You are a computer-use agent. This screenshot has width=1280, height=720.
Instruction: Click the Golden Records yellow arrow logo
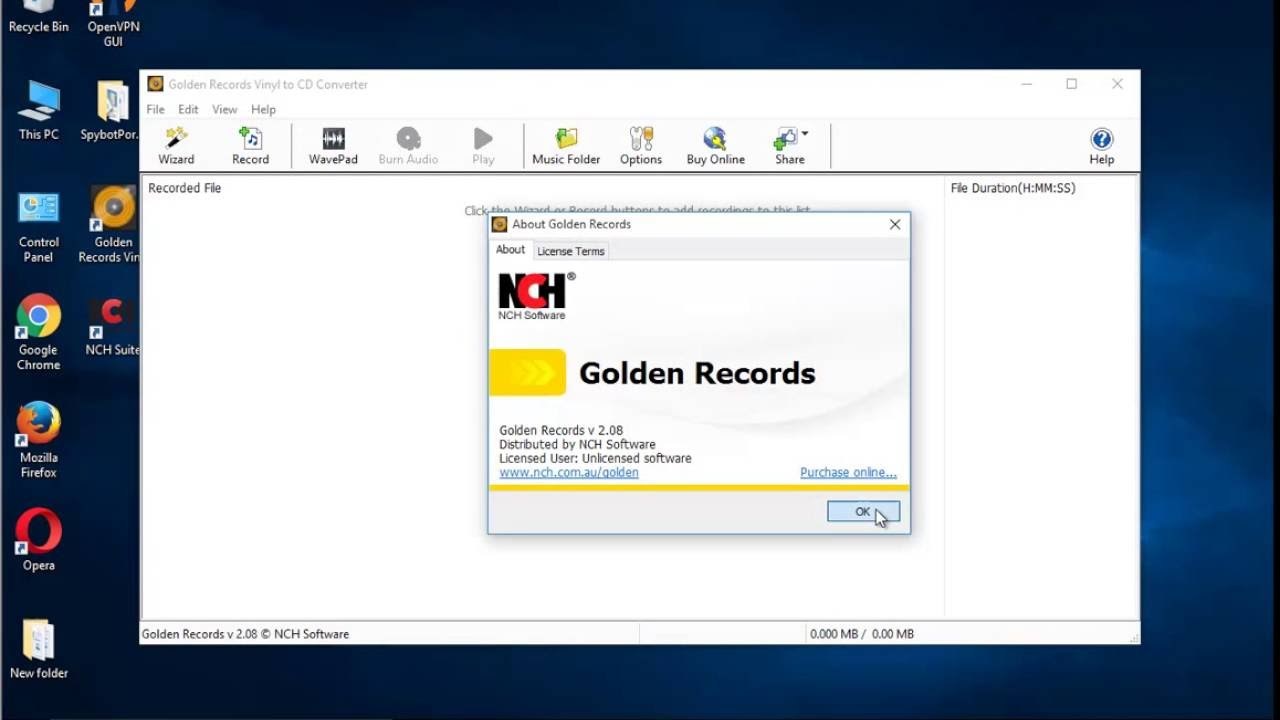coord(527,372)
